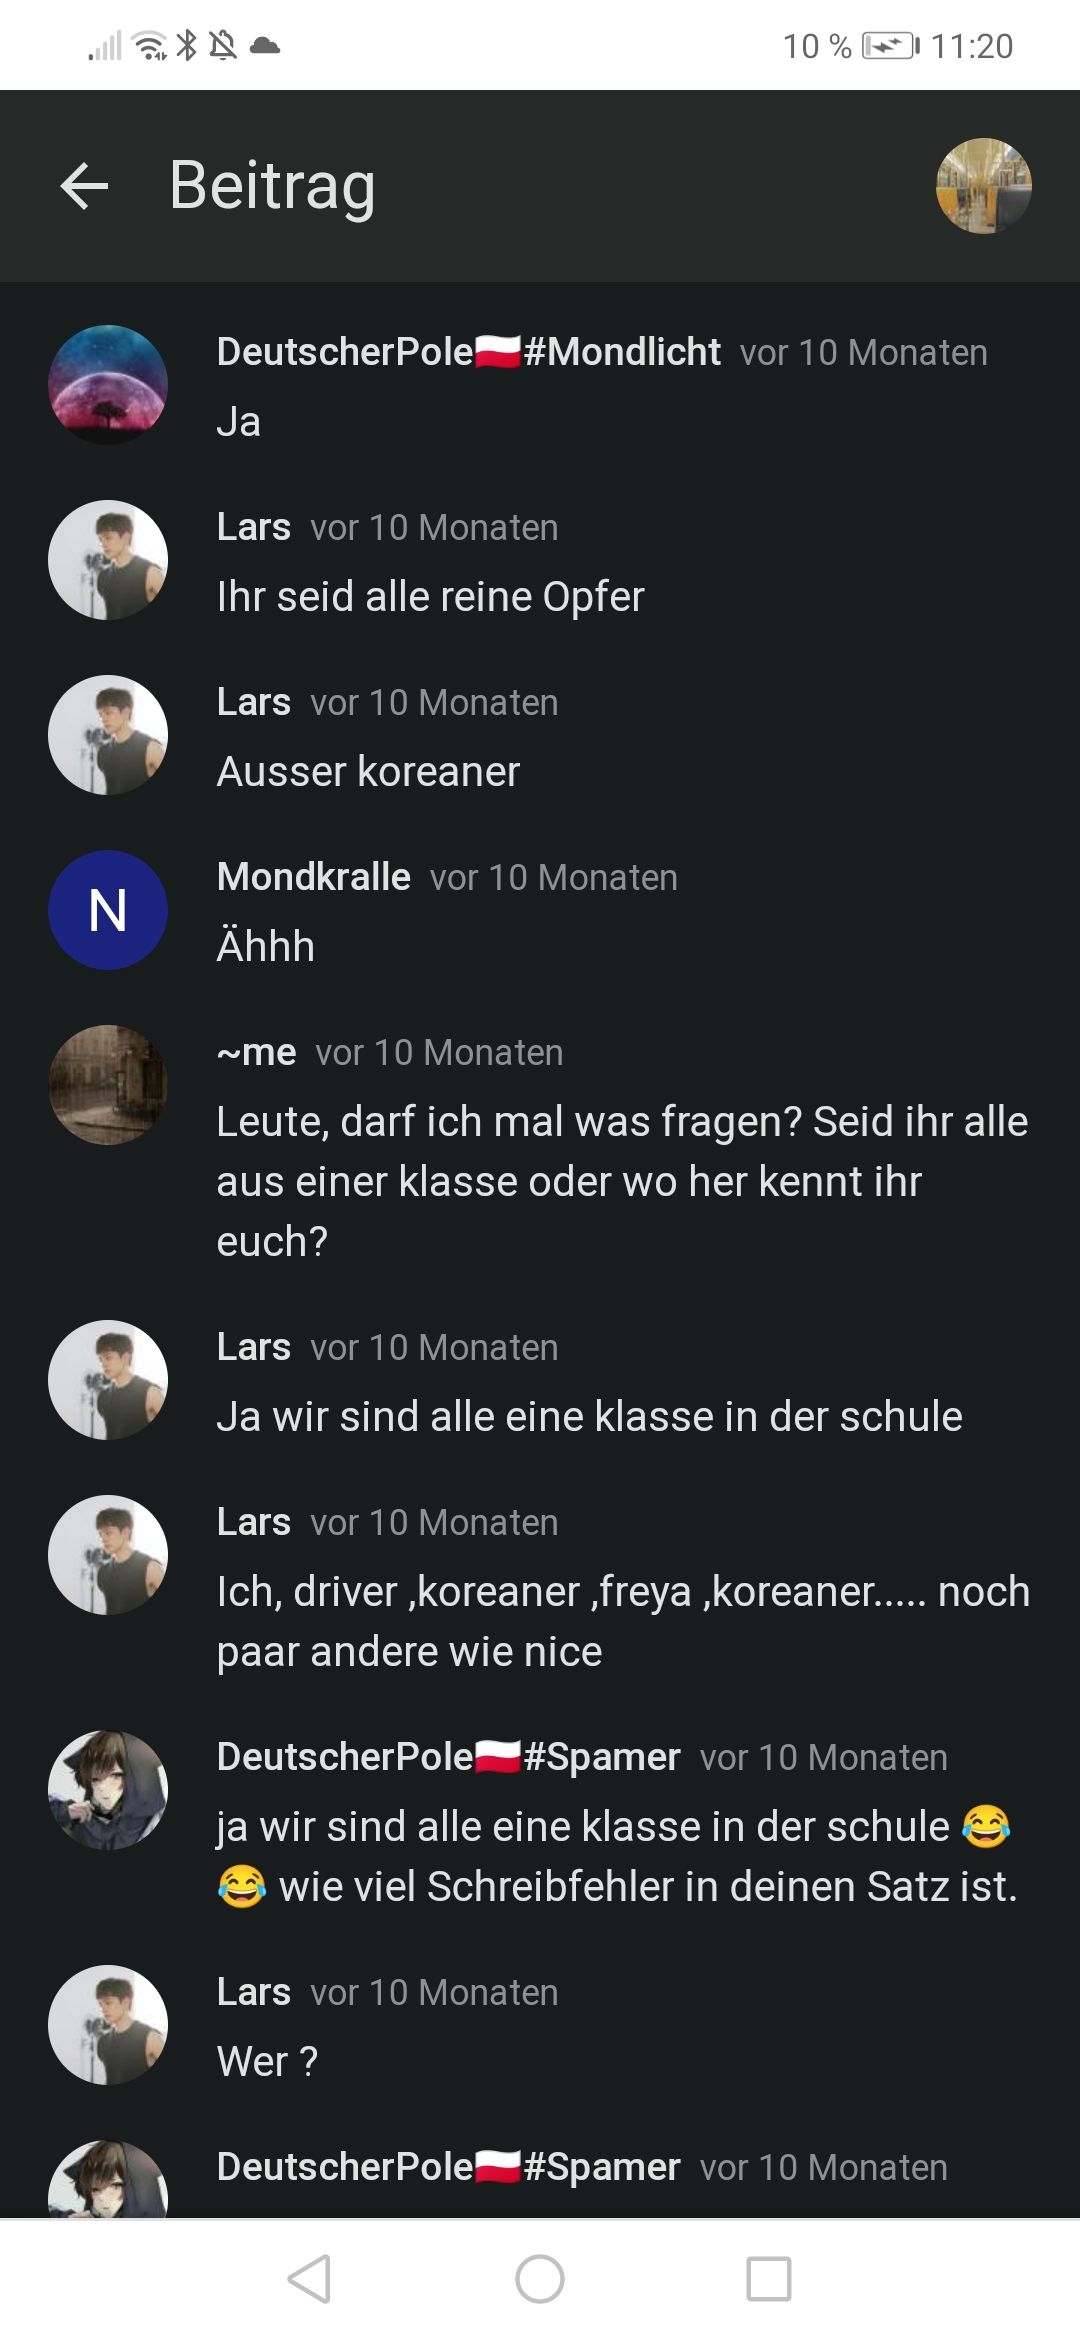Tap the moon avatar of DeutscherPole #Mondlicht
The height and width of the screenshot is (2340, 1080).
pos(108,385)
